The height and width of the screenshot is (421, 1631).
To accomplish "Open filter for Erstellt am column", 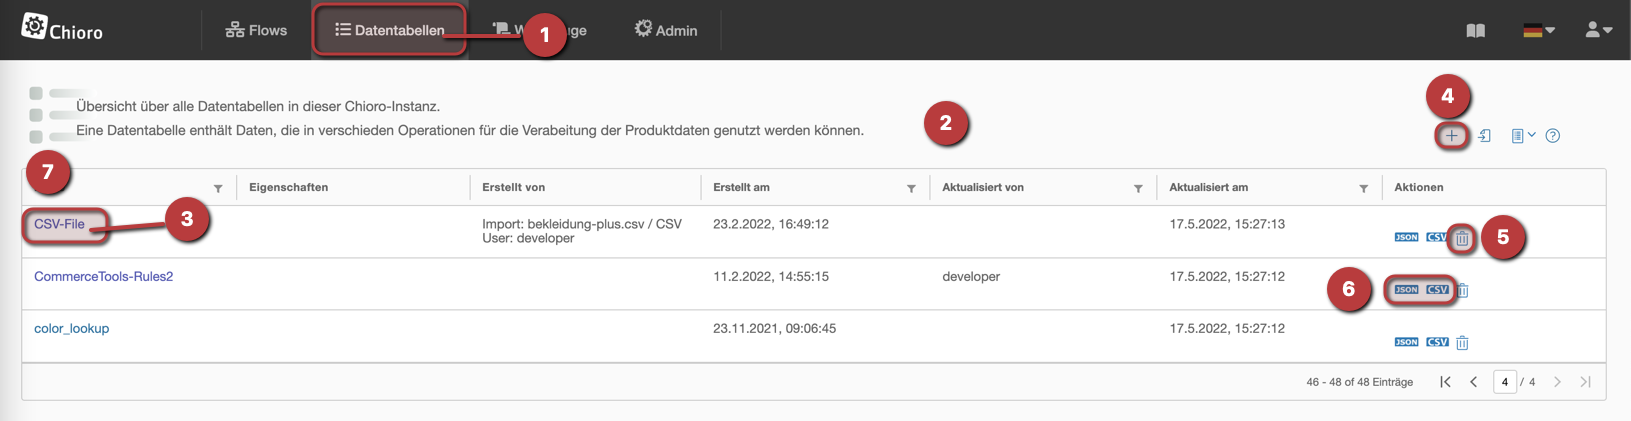I will tap(911, 188).
